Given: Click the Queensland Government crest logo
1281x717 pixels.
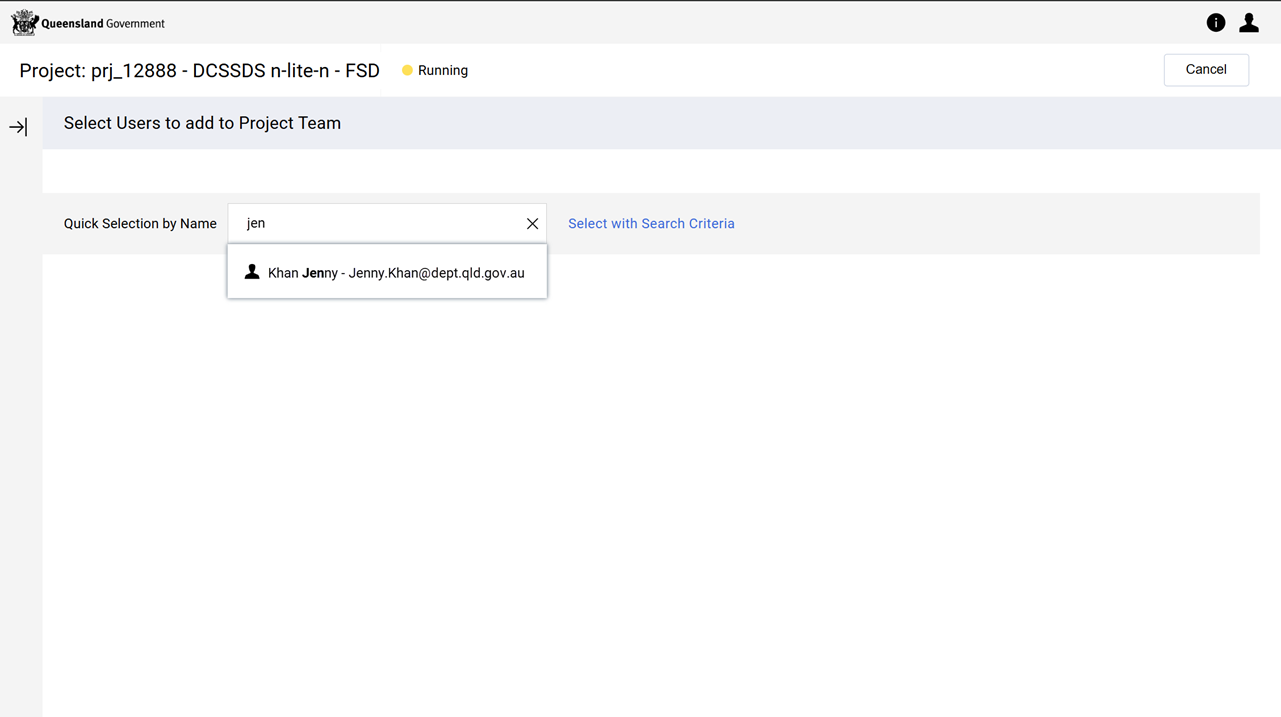Looking at the screenshot, I should click(x=24, y=22).
